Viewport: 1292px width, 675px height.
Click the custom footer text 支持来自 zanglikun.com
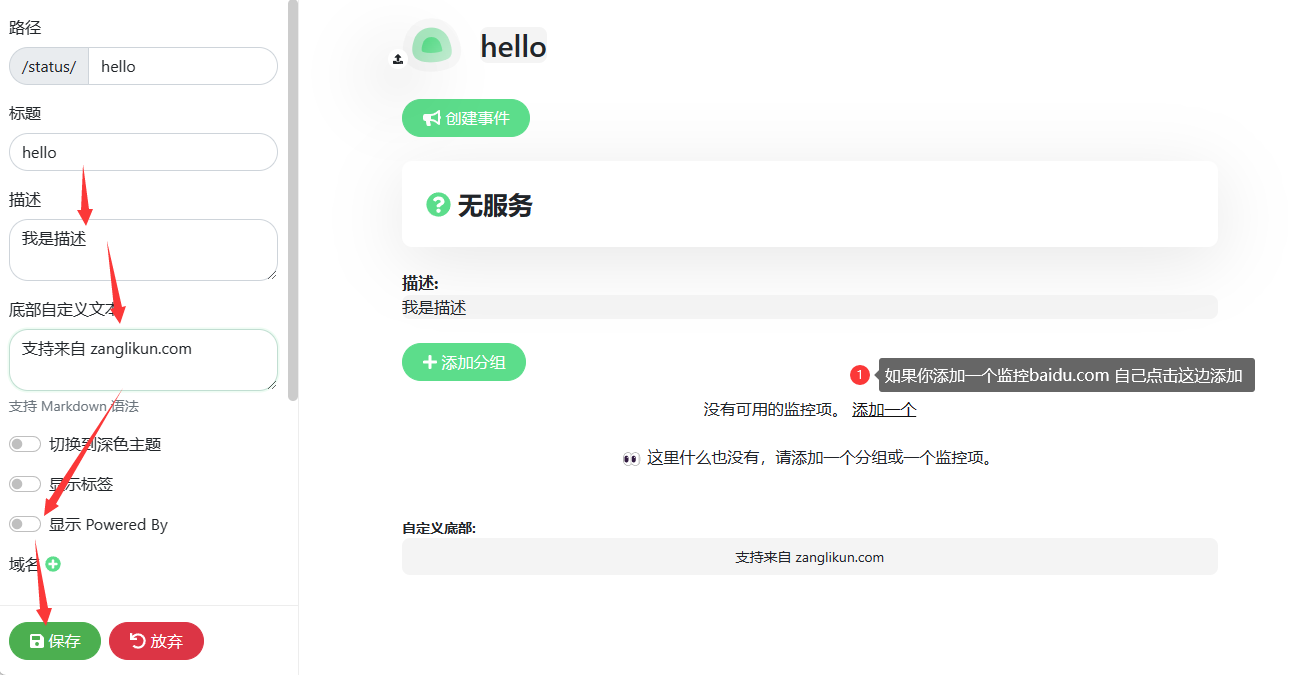pyautogui.click(x=809, y=557)
